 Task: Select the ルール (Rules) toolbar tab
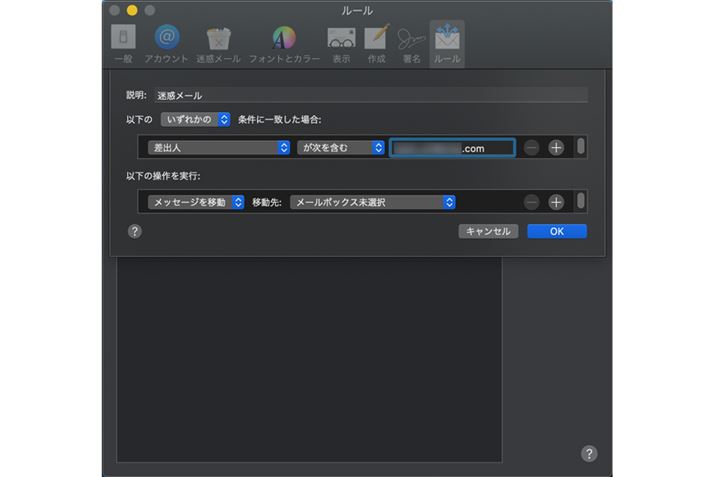[x=446, y=43]
